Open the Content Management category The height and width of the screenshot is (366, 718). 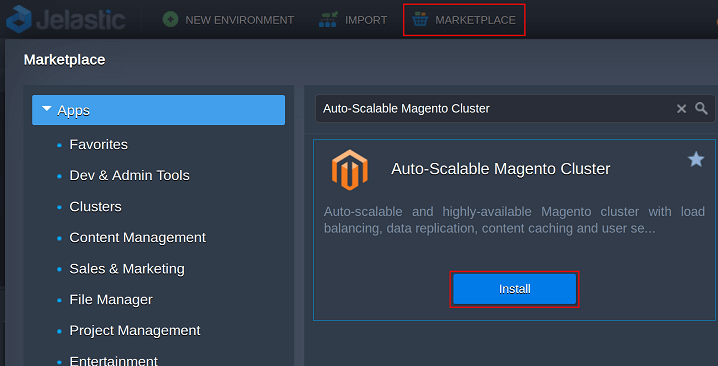click(137, 237)
